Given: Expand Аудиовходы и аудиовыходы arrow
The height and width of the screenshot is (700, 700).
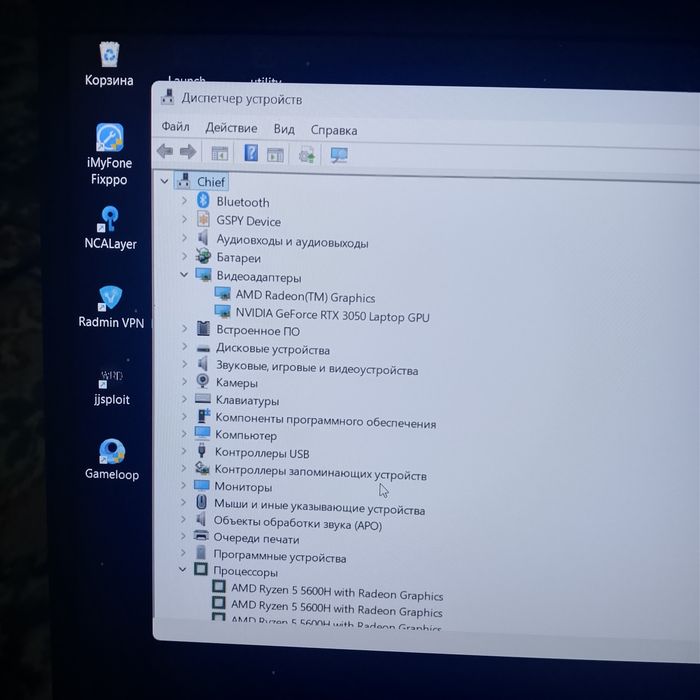Looking at the screenshot, I should [184, 238].
